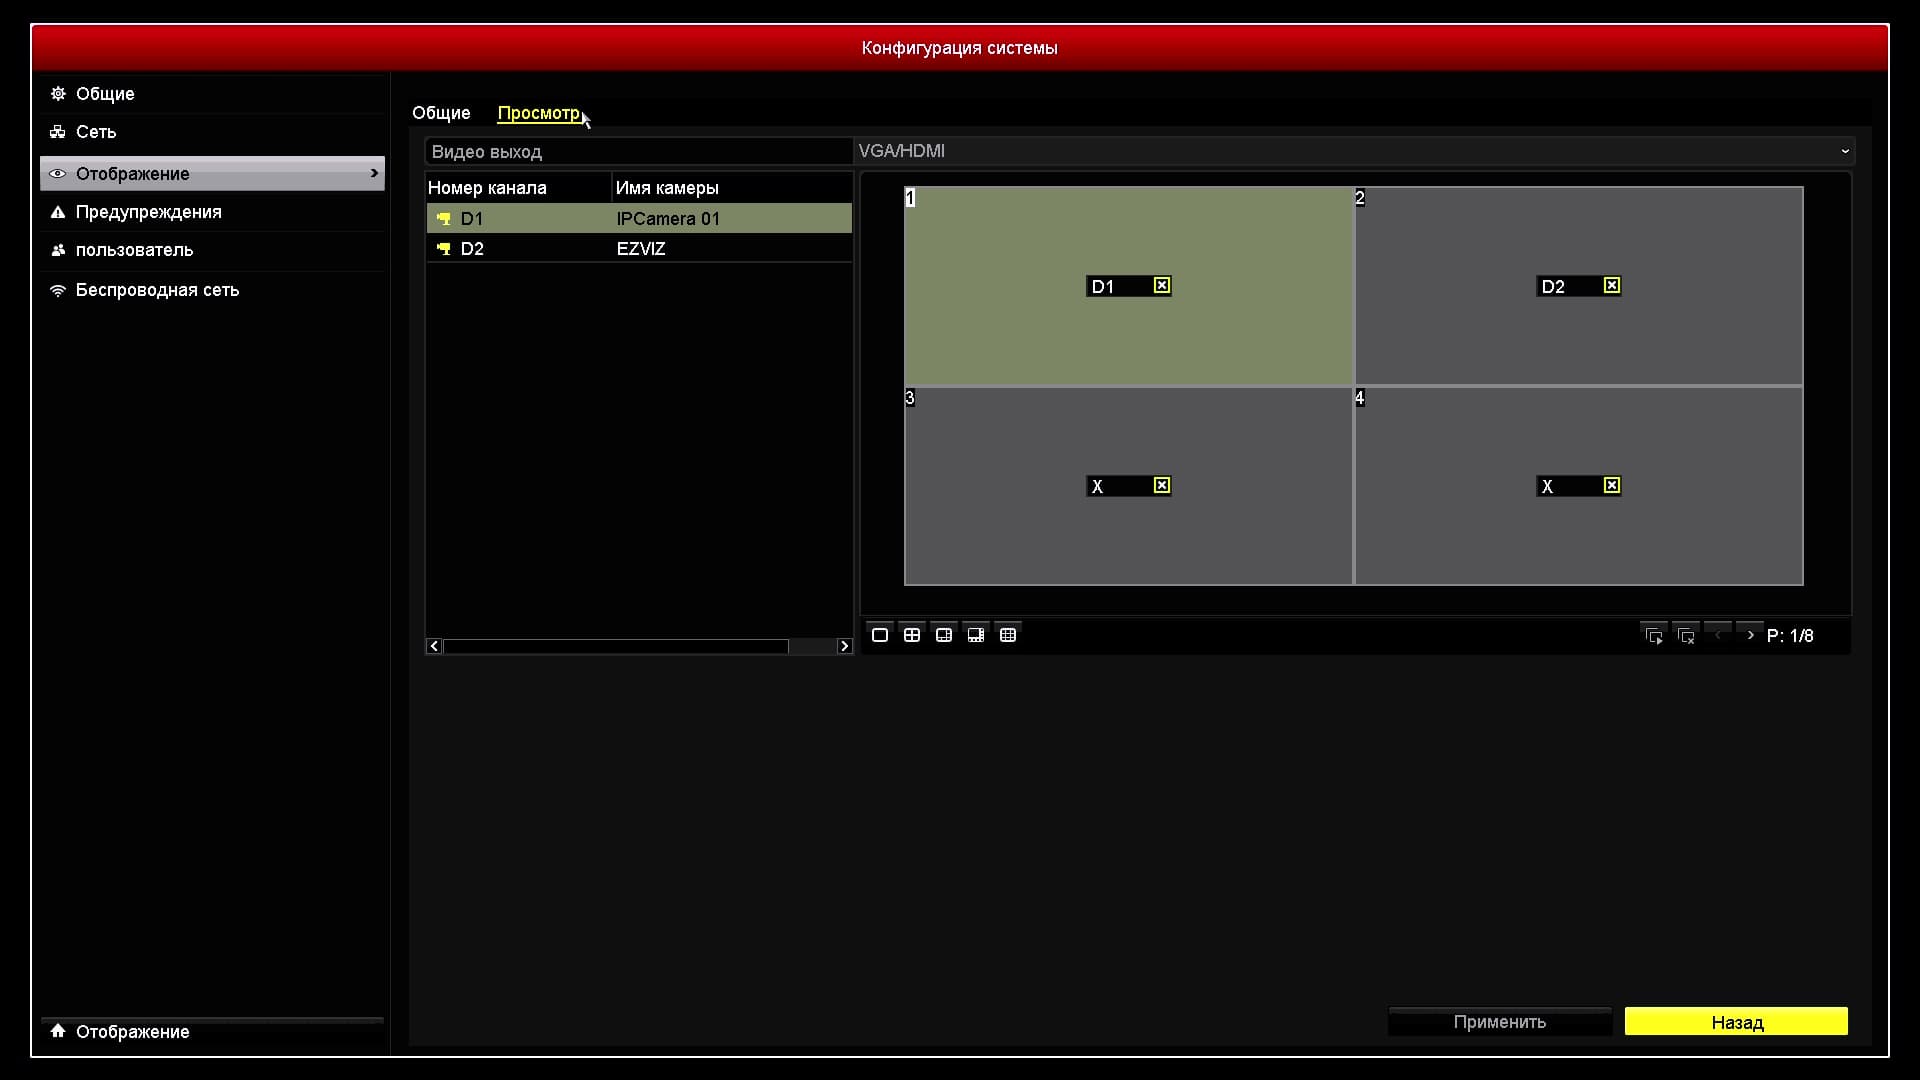The height and width of the screenshot is (1080, 1920).
Task: Click the start all live view icon
Action: [1654, 636]
